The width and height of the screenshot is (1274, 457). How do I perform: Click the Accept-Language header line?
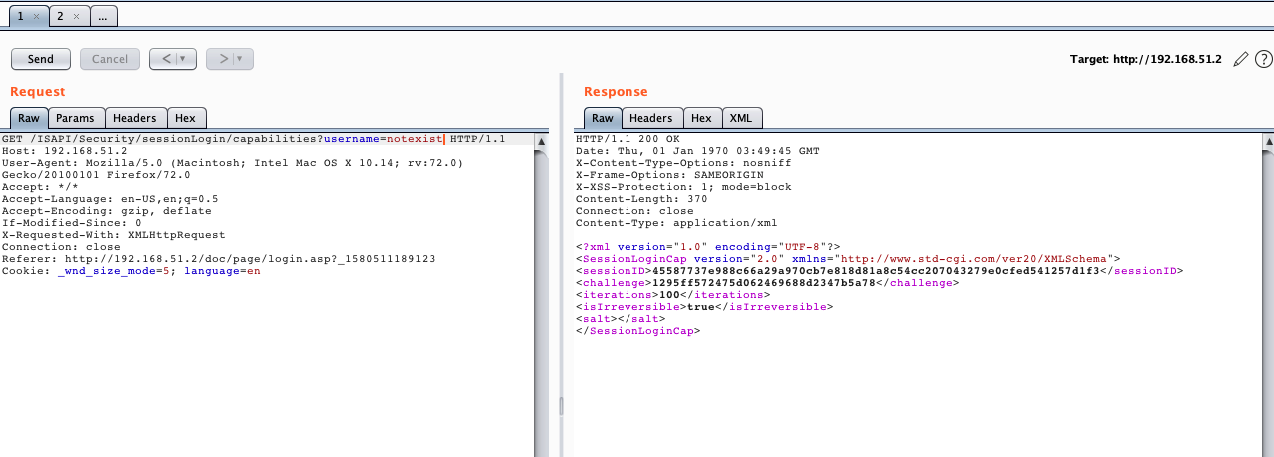click(110, 198)
